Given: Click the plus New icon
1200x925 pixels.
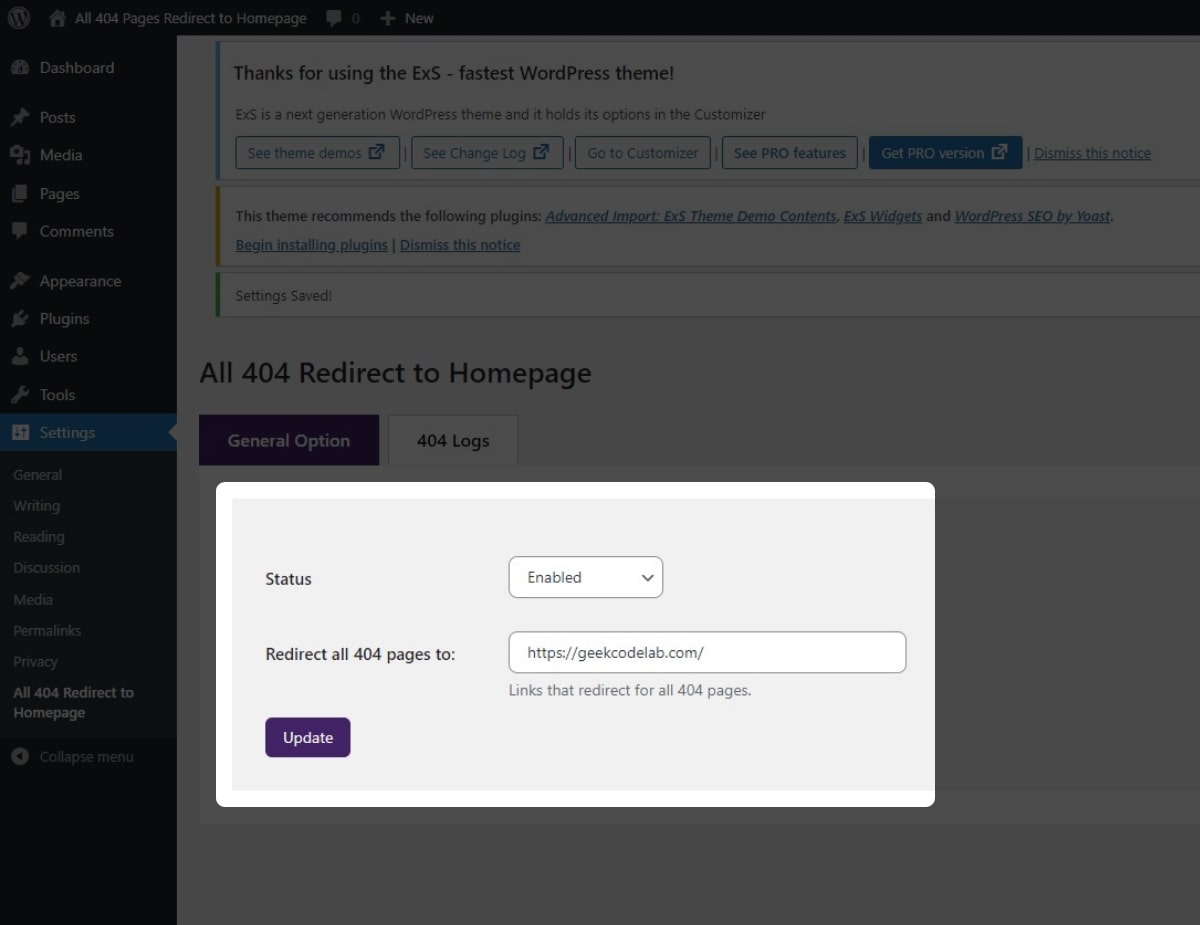Looking at the screenshot, I should pyautogui.click(x=389, y=18).
